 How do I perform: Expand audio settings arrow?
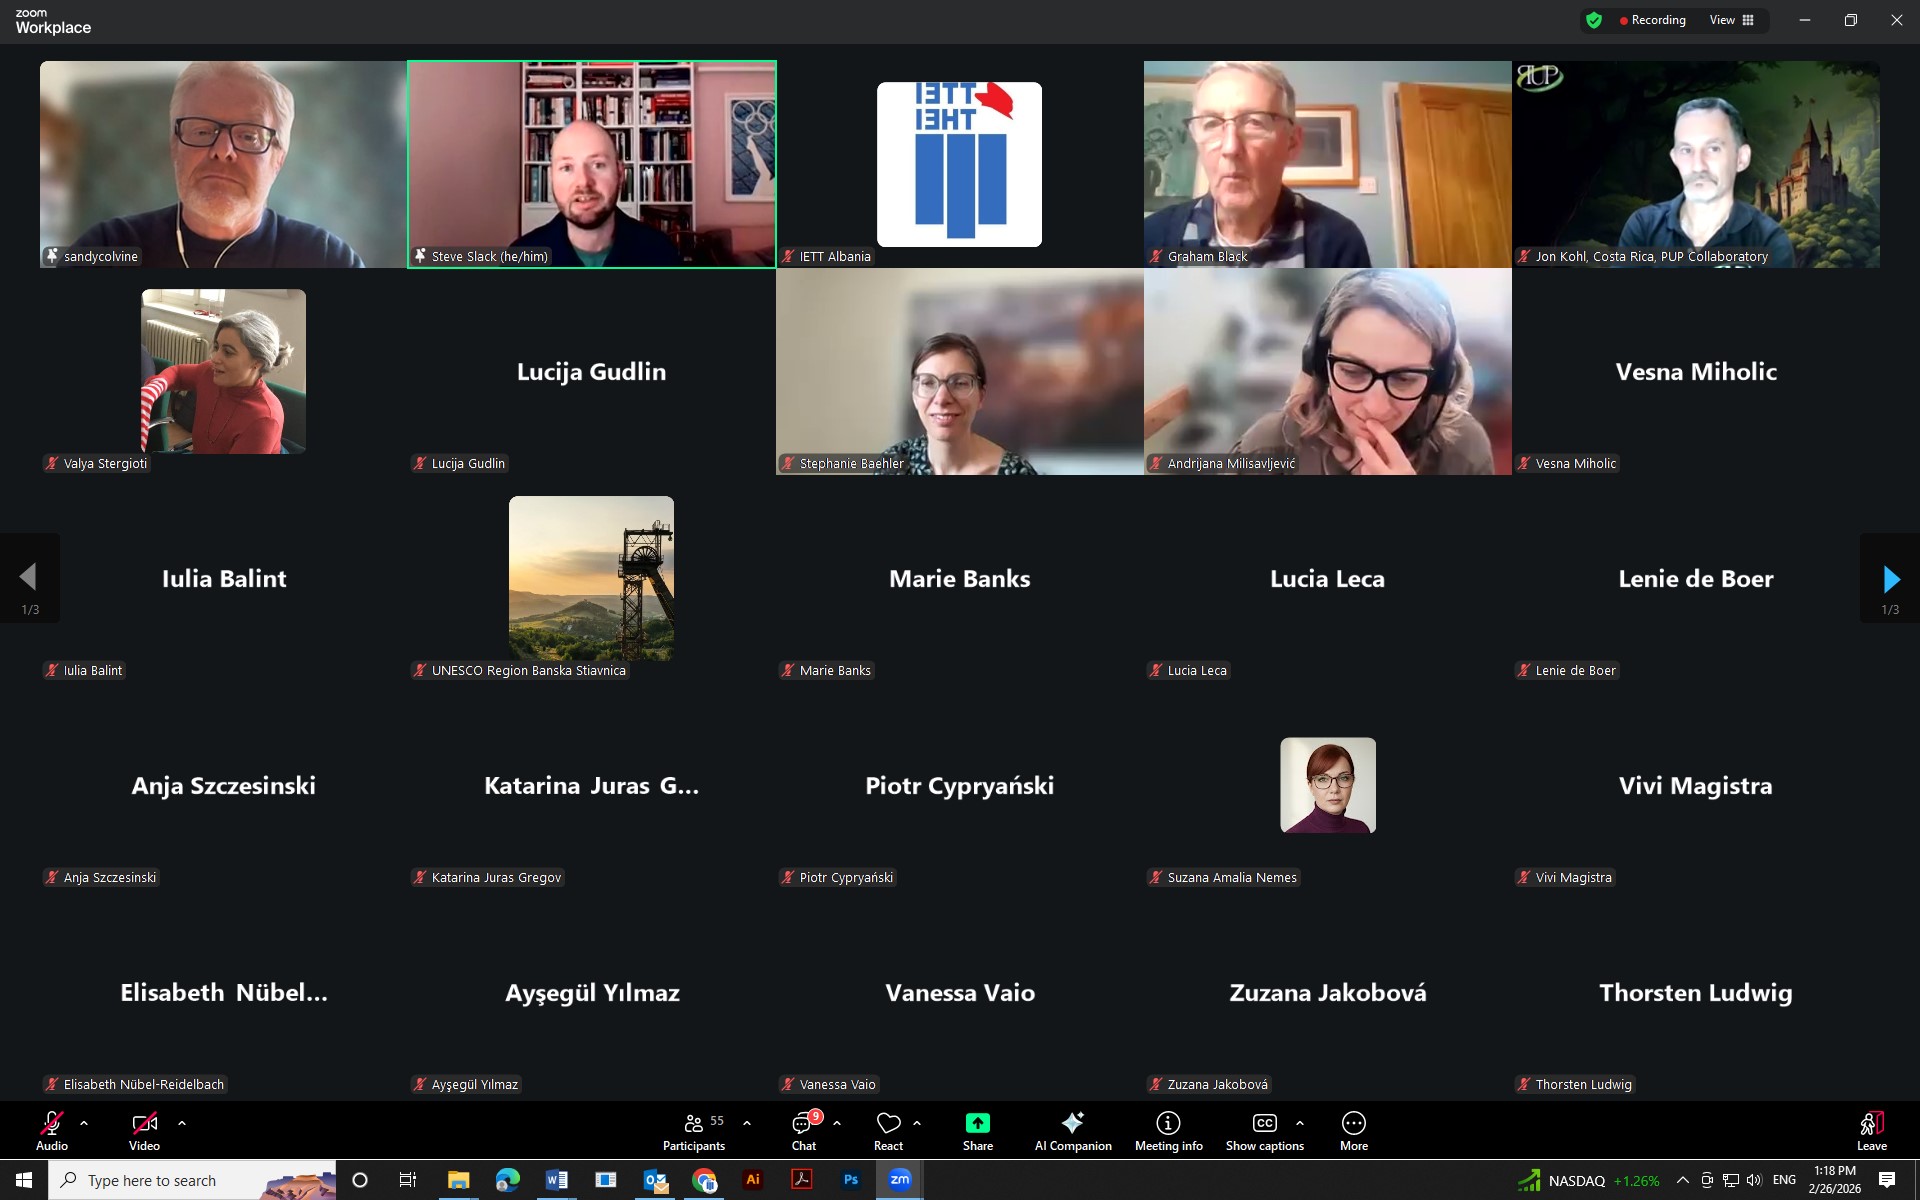[84, 1123]
